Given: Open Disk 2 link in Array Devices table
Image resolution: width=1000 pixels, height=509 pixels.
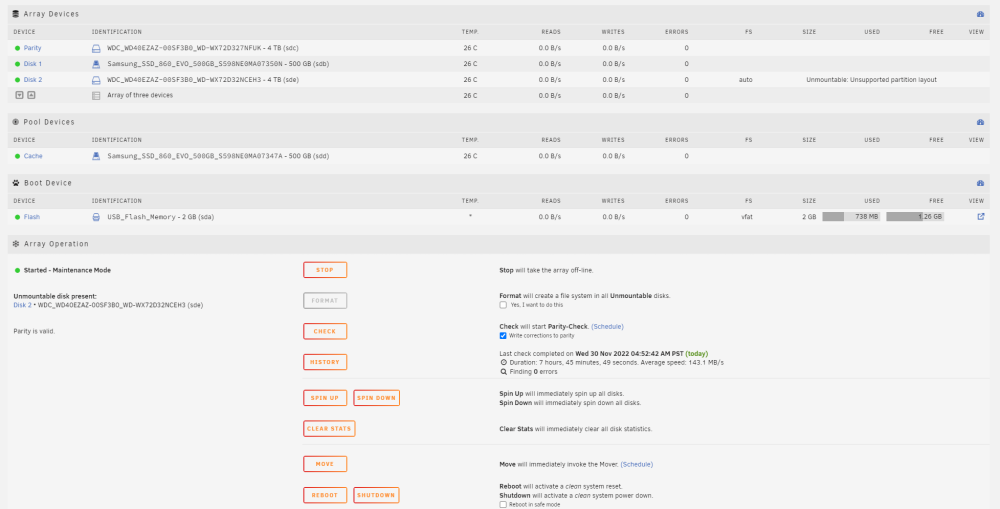Looking at the screenshot, I should 33,80.
